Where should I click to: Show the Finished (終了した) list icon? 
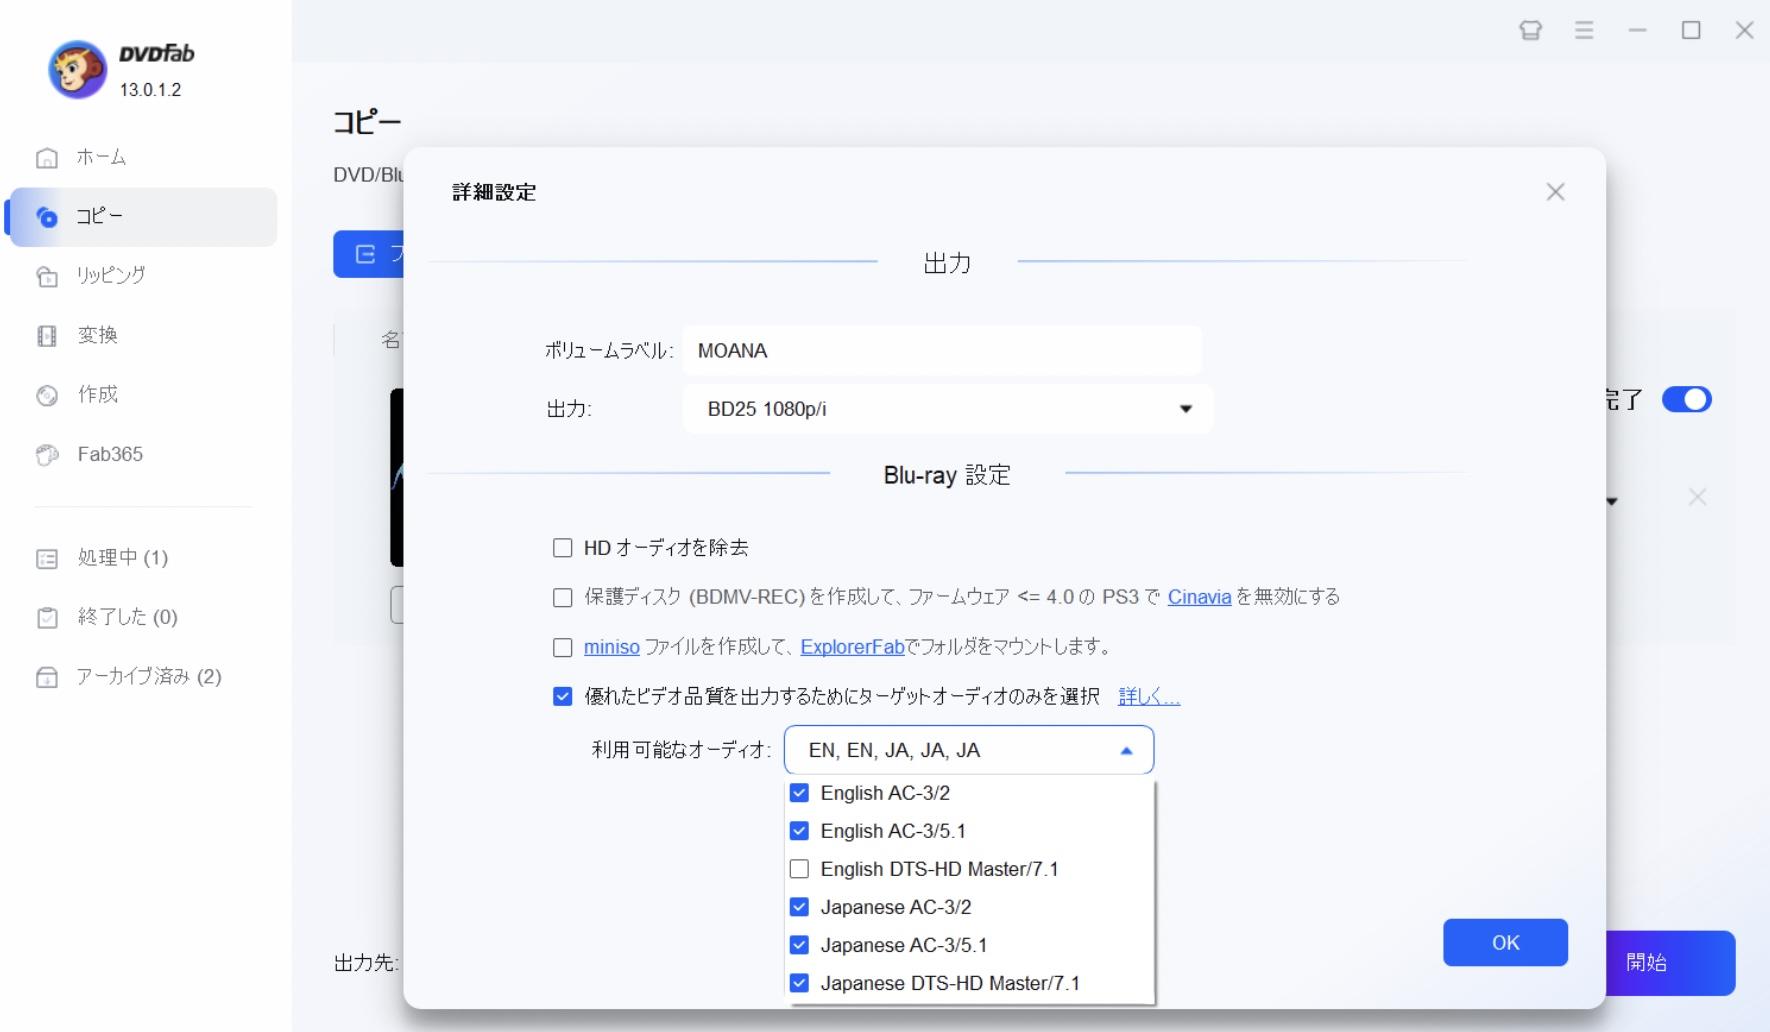(x=47, y=618)
